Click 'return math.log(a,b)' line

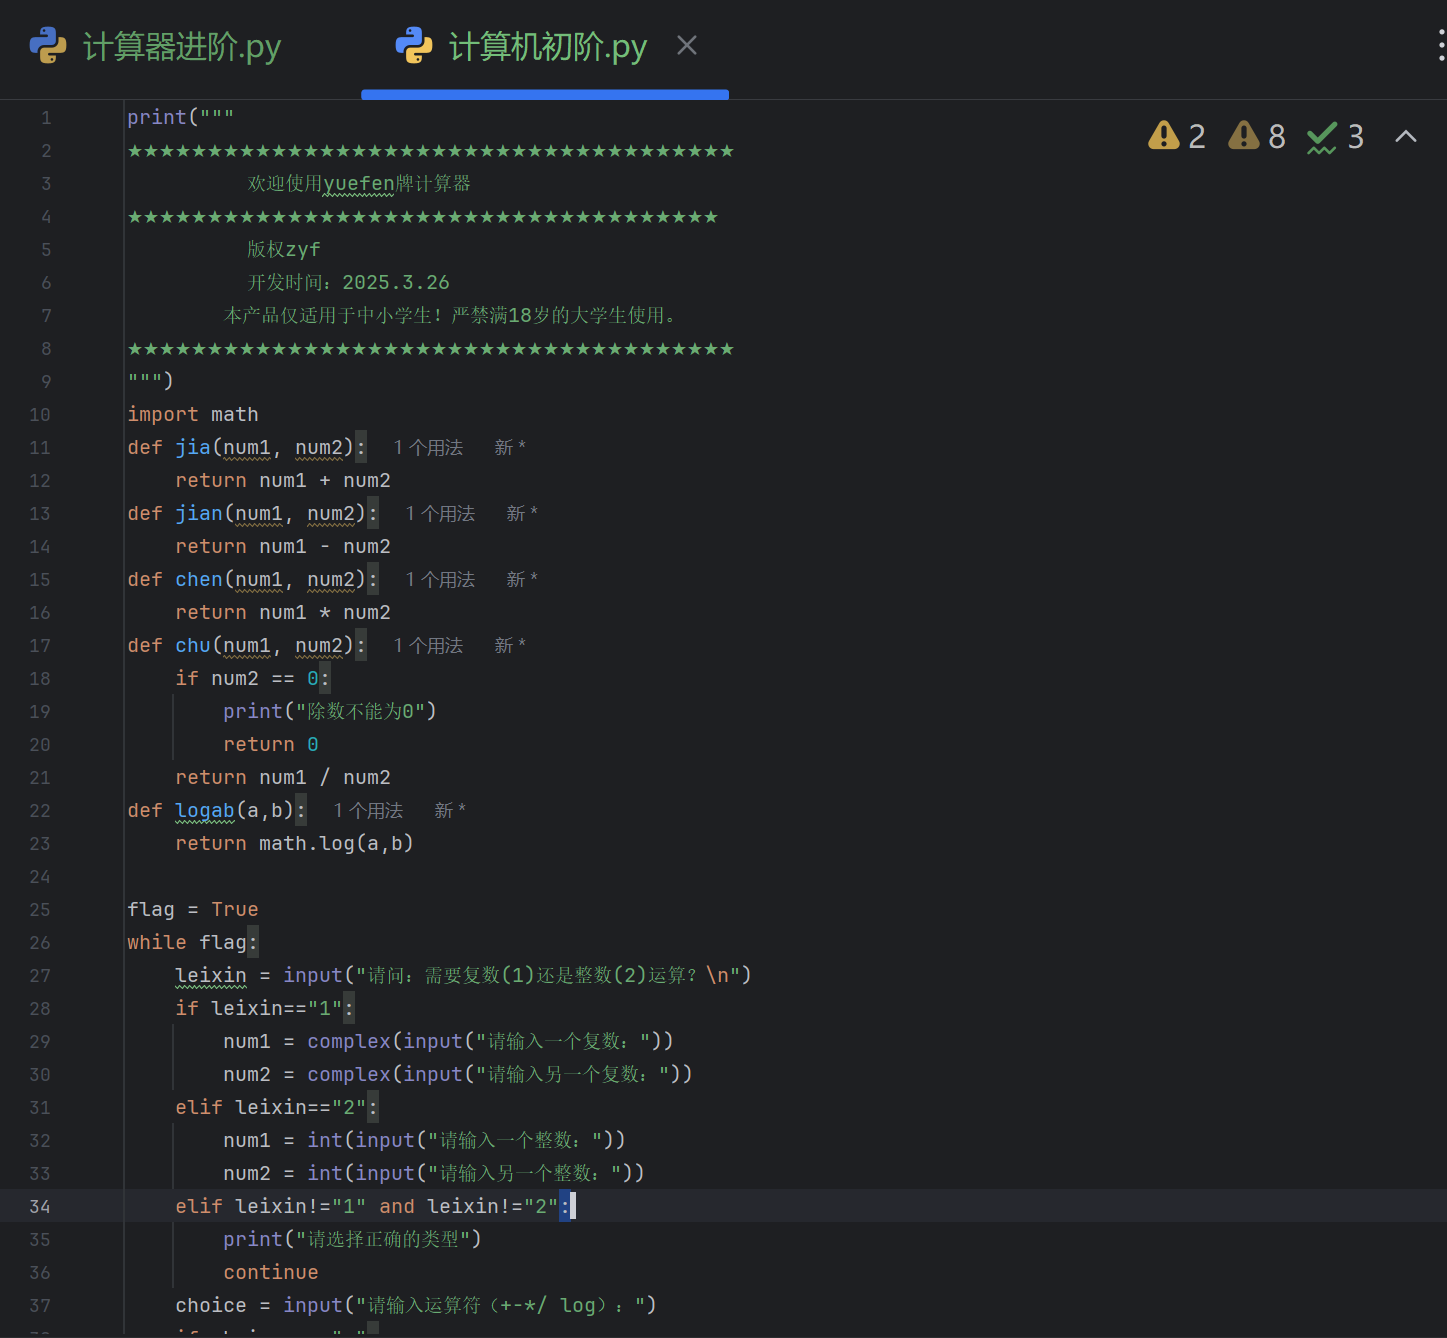[x=295, y=843]
